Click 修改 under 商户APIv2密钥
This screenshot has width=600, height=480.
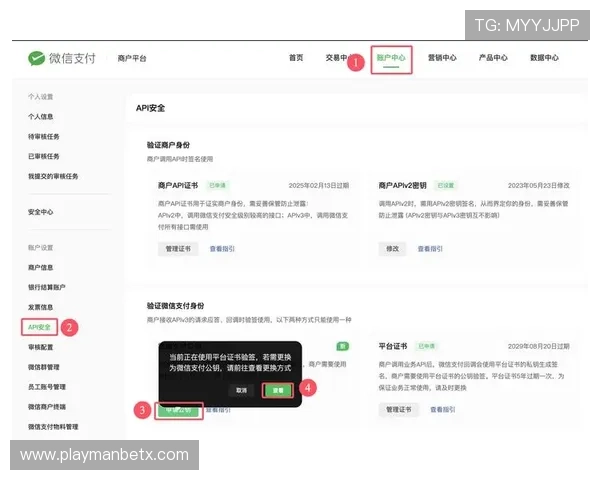(392, 249)
